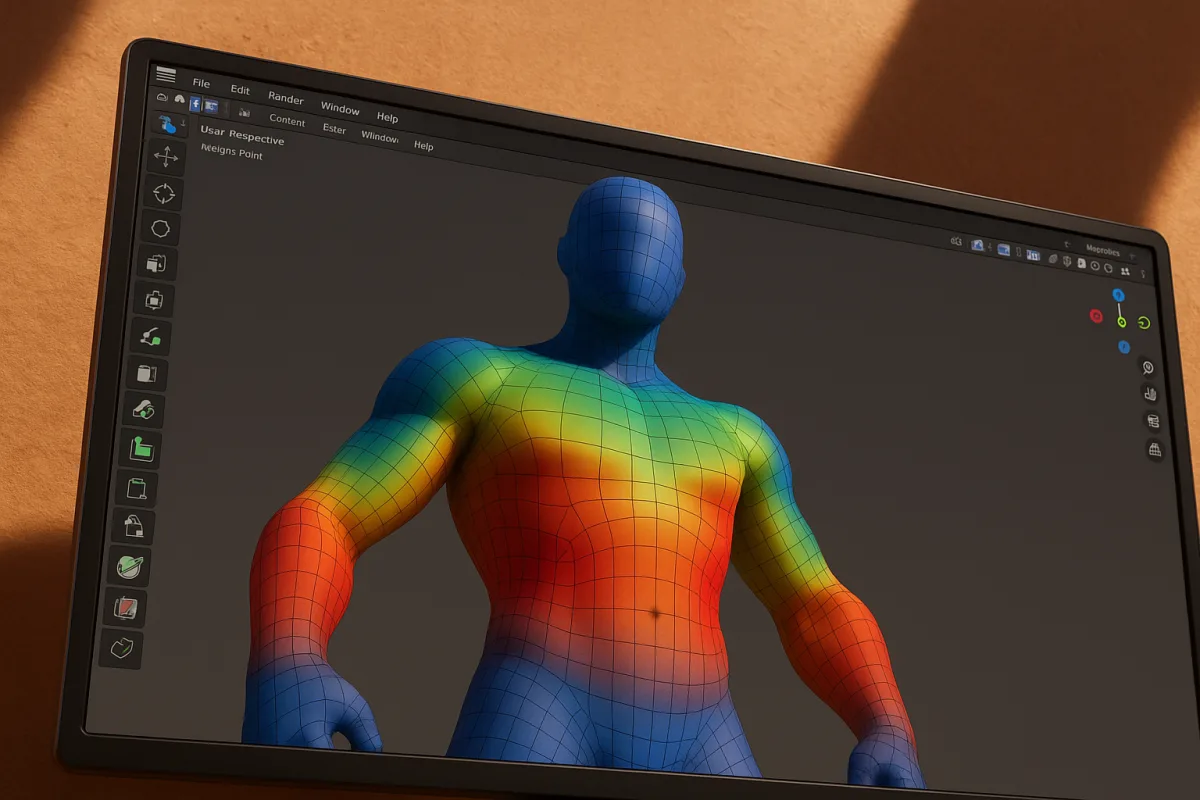
Task: Click the green ring Y axis gizmo
Action: [x=1144, y=323]
